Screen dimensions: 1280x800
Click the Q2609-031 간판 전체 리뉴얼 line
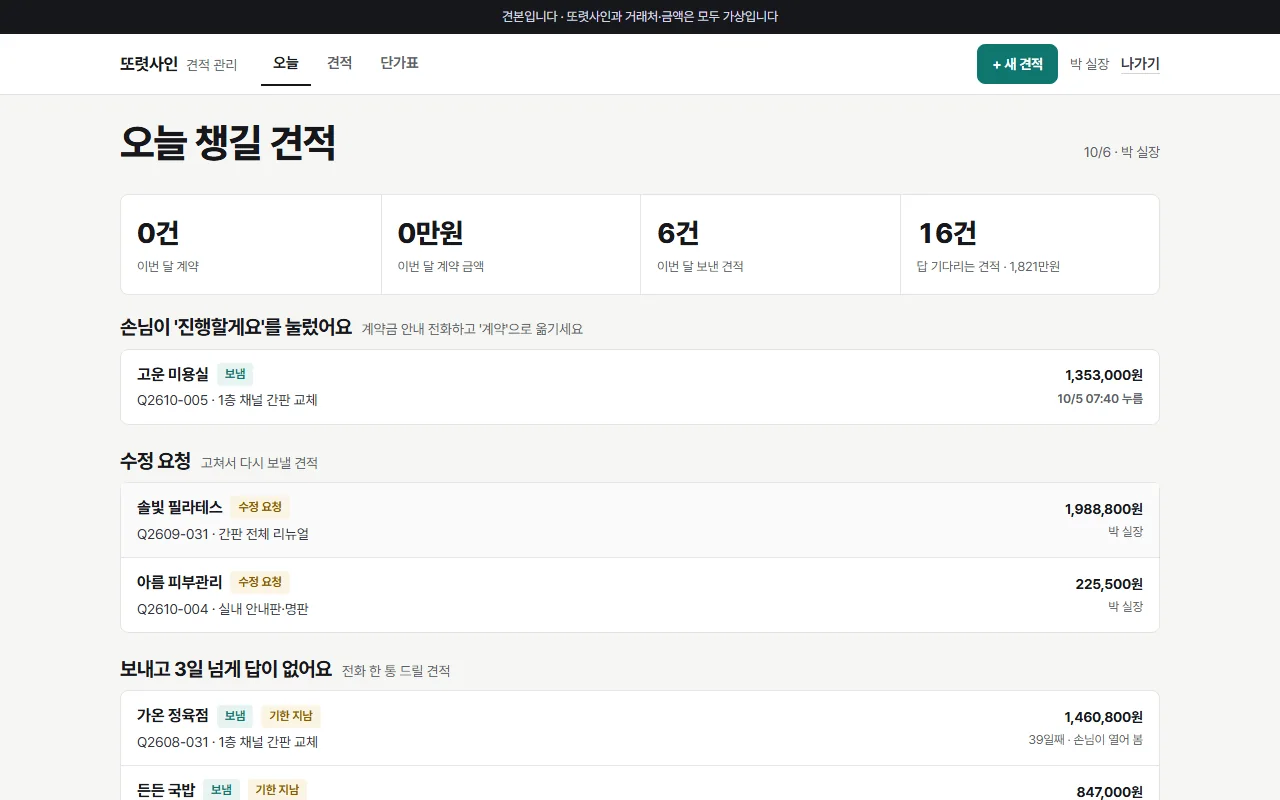tap(223, 534)
